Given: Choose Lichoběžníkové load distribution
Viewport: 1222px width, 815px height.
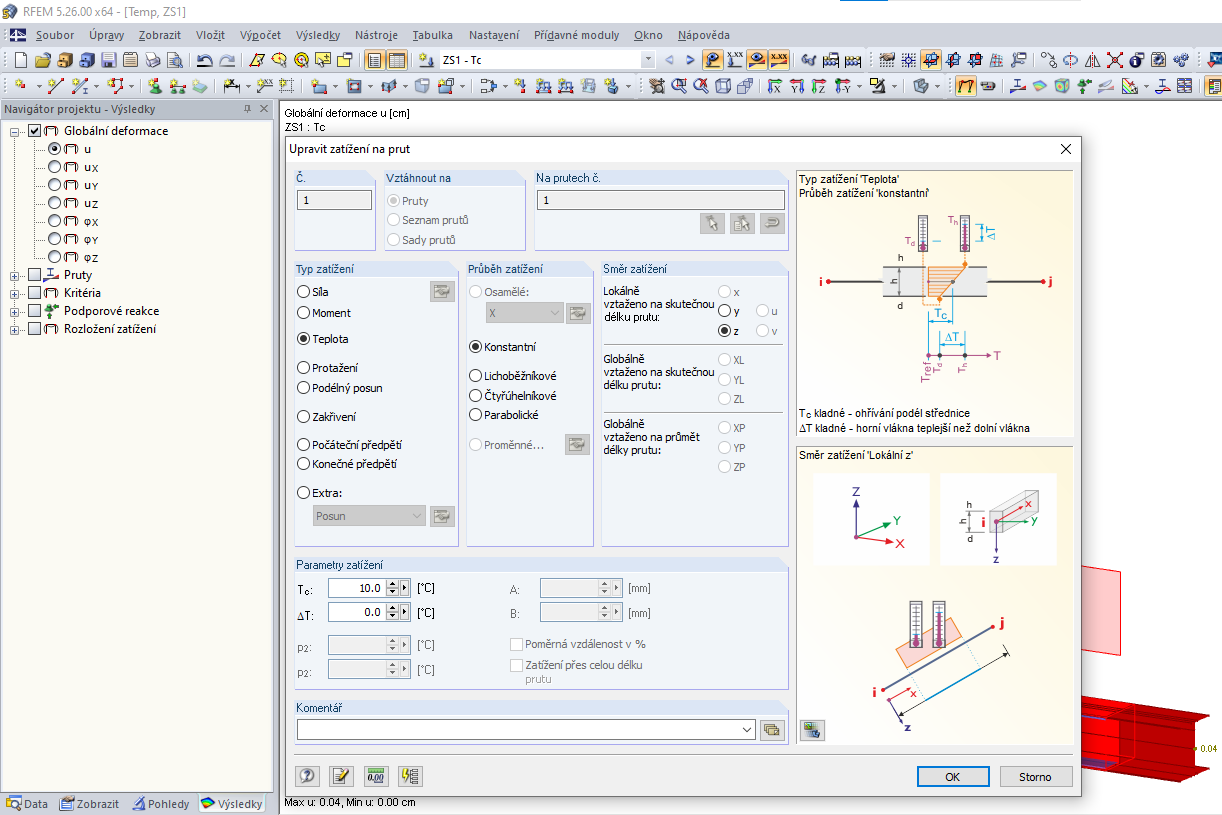Looking at the screenshot, I should pyautogui.click(x=476, y=376).
